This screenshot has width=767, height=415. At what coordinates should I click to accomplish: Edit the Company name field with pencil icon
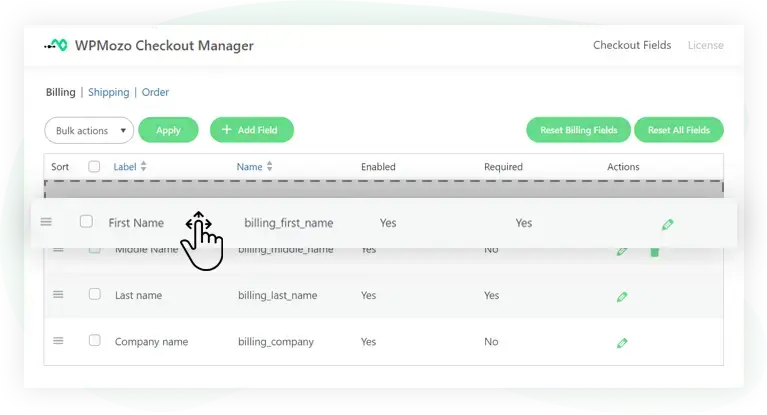click(622, 343)
